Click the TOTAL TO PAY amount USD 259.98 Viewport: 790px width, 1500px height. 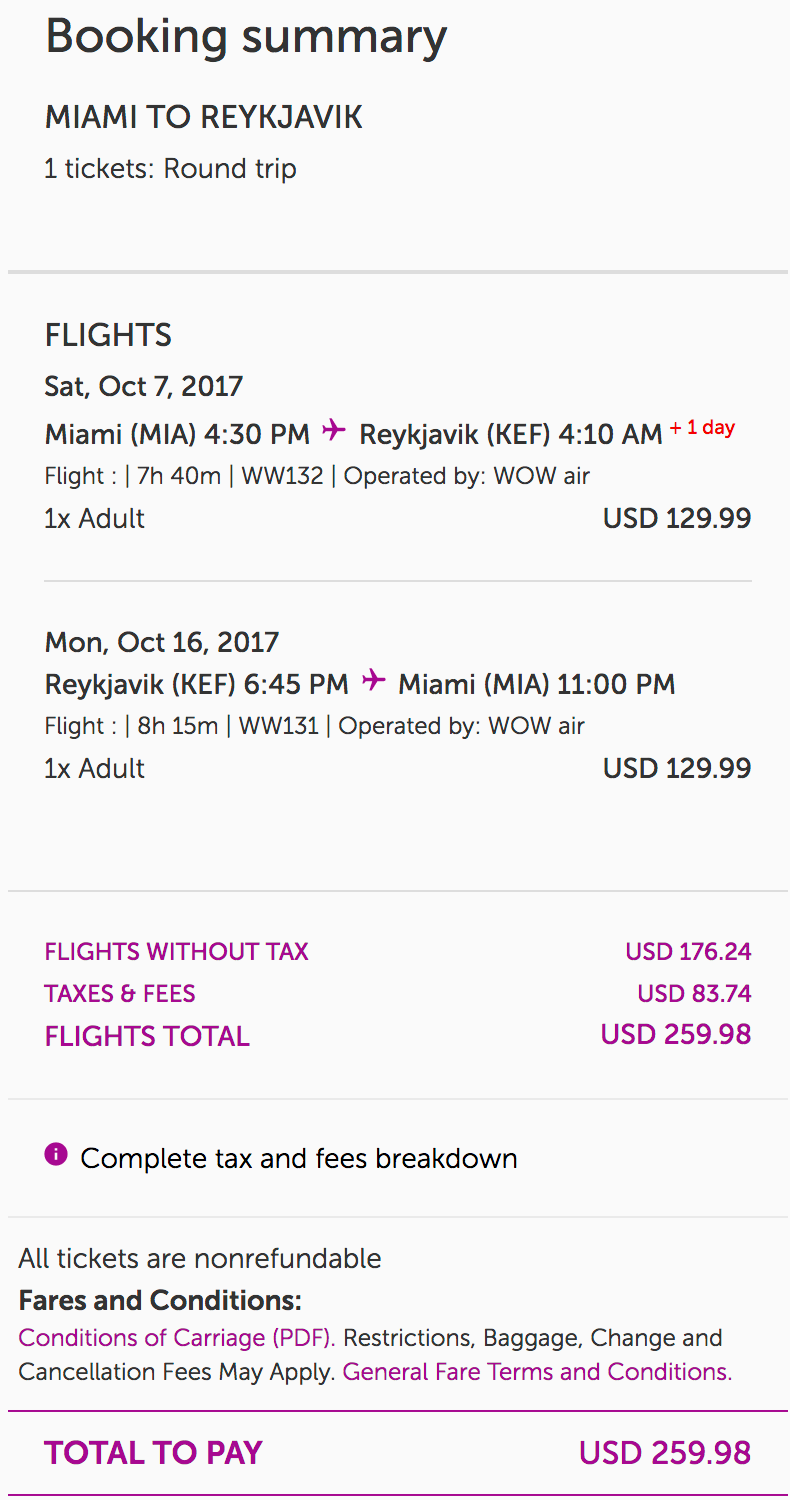click(x=664, y=1452)
